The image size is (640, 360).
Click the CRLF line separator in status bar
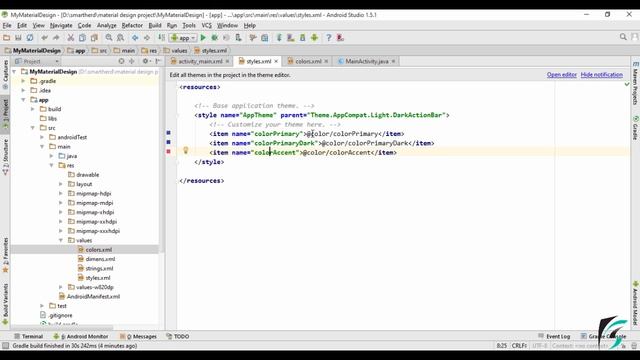tap(519, 346)
